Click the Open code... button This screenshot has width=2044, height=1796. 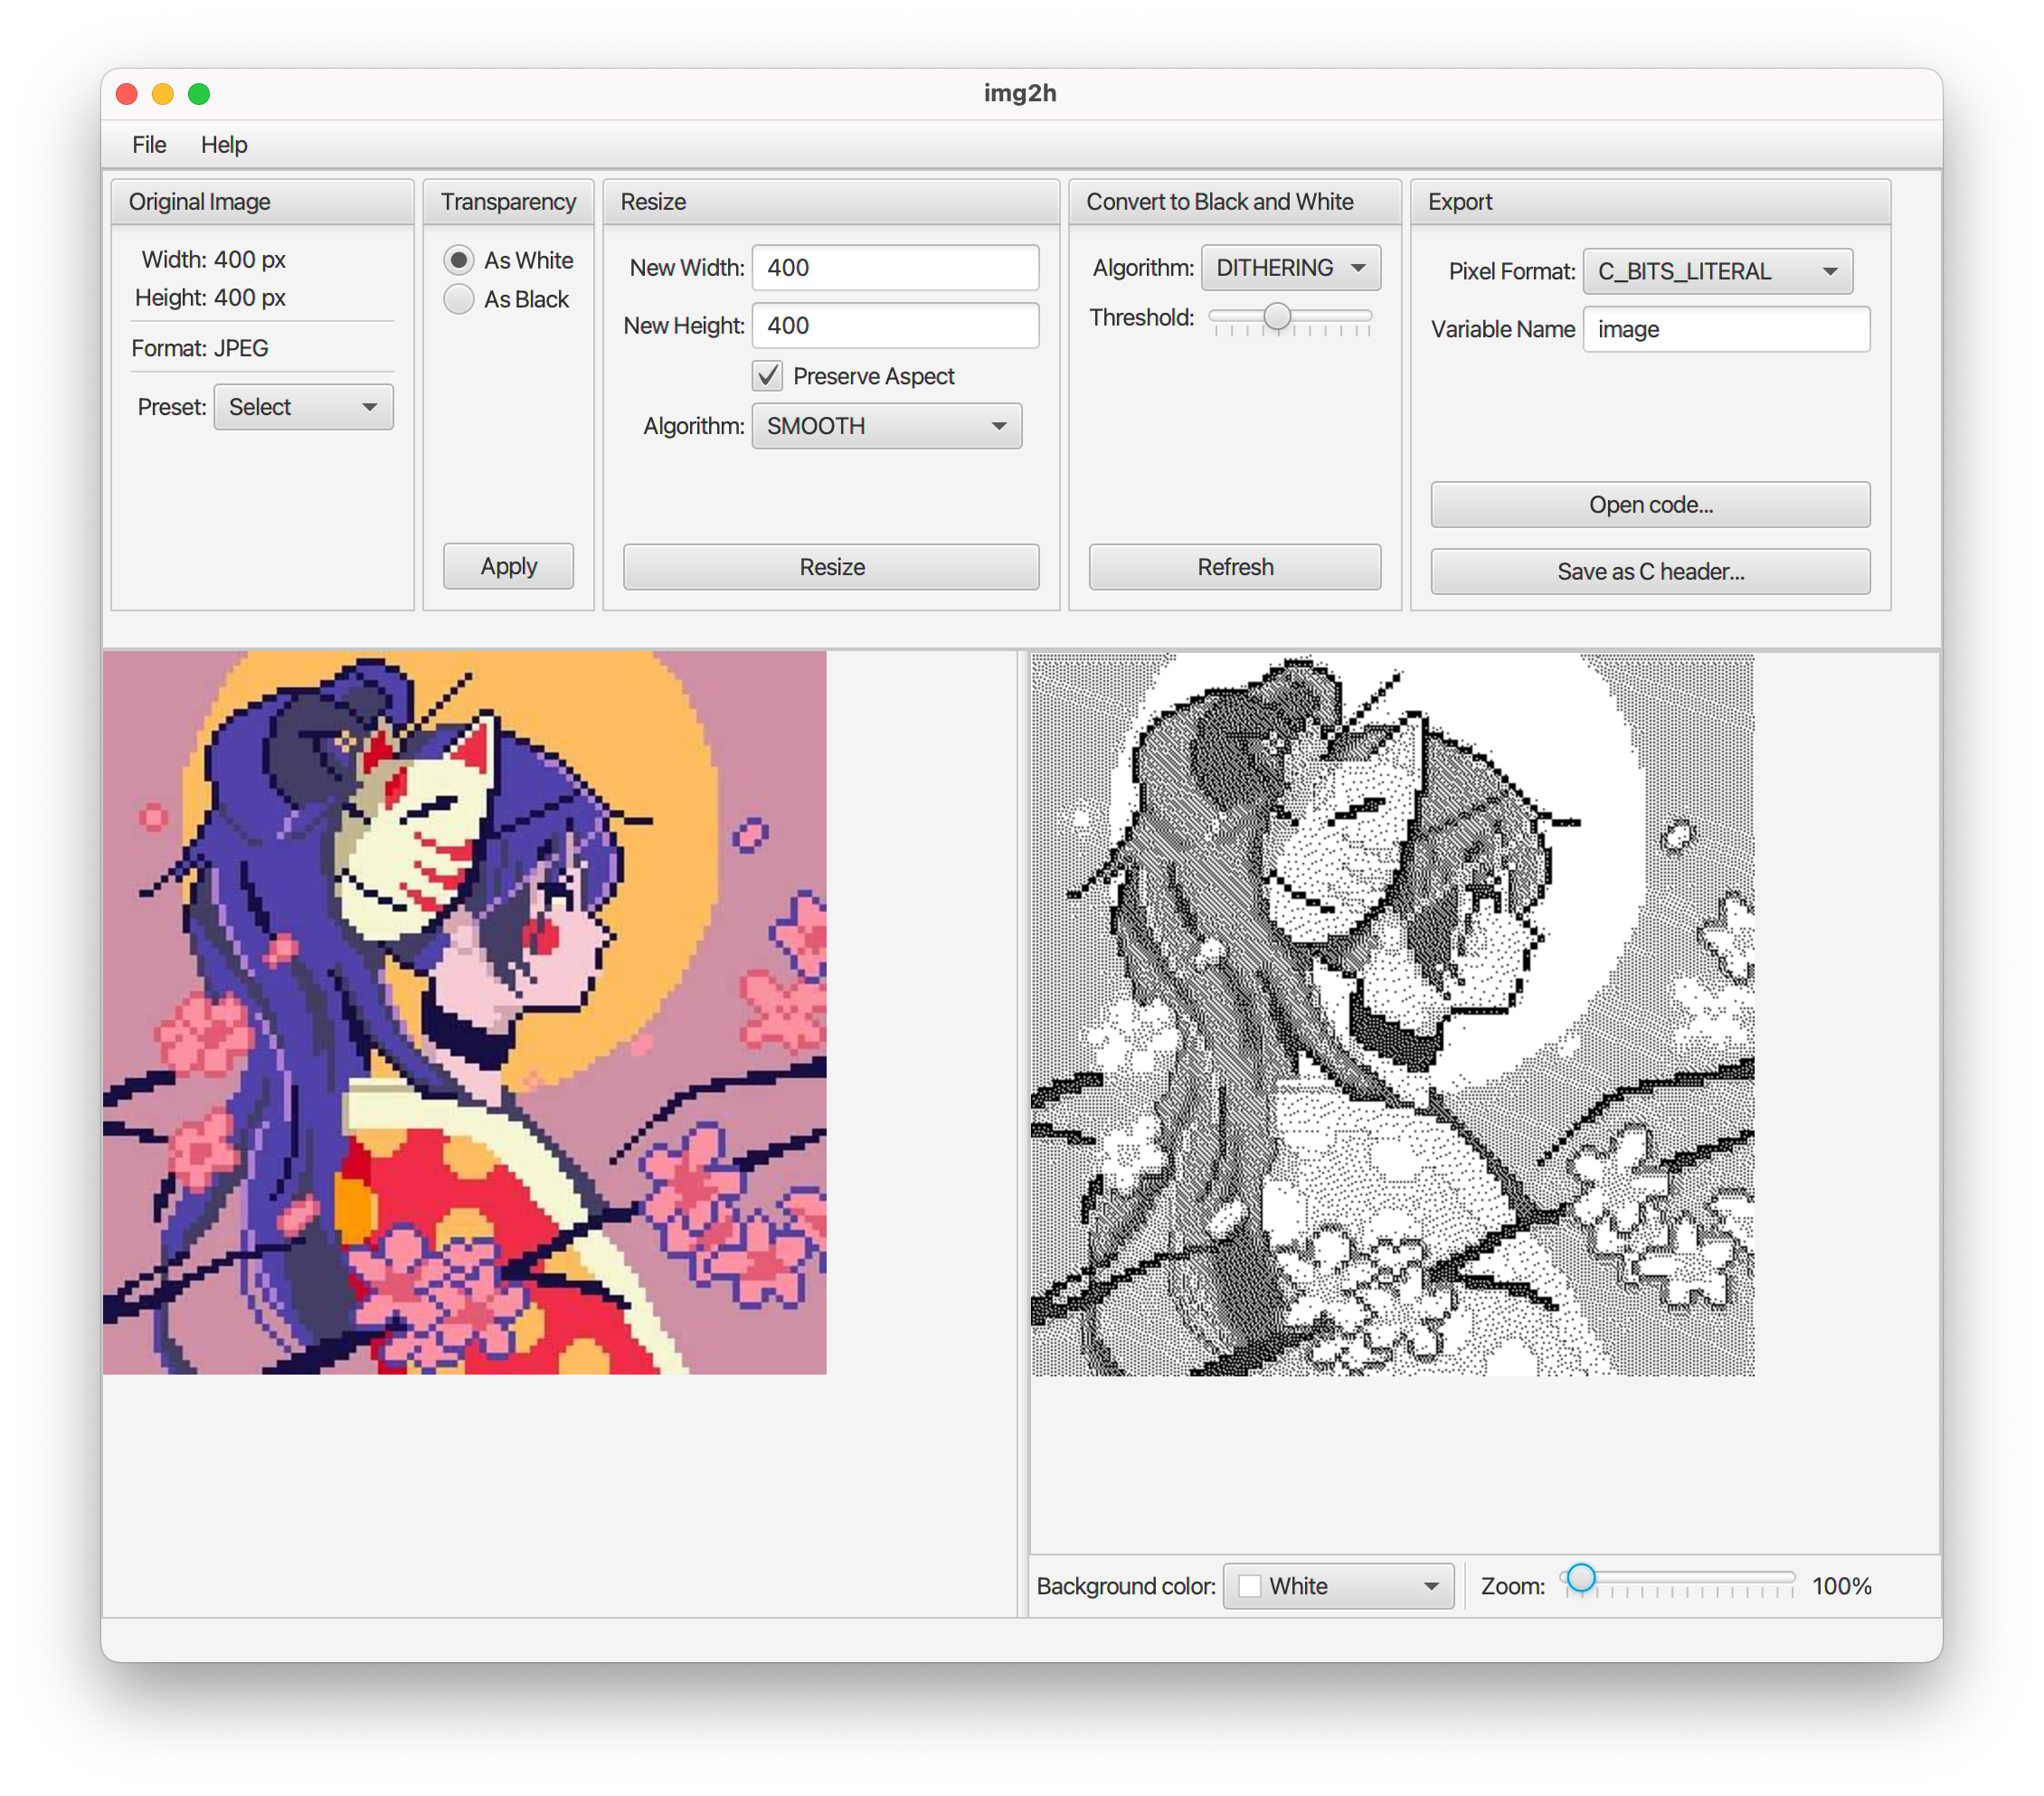tap(1650, 505)
